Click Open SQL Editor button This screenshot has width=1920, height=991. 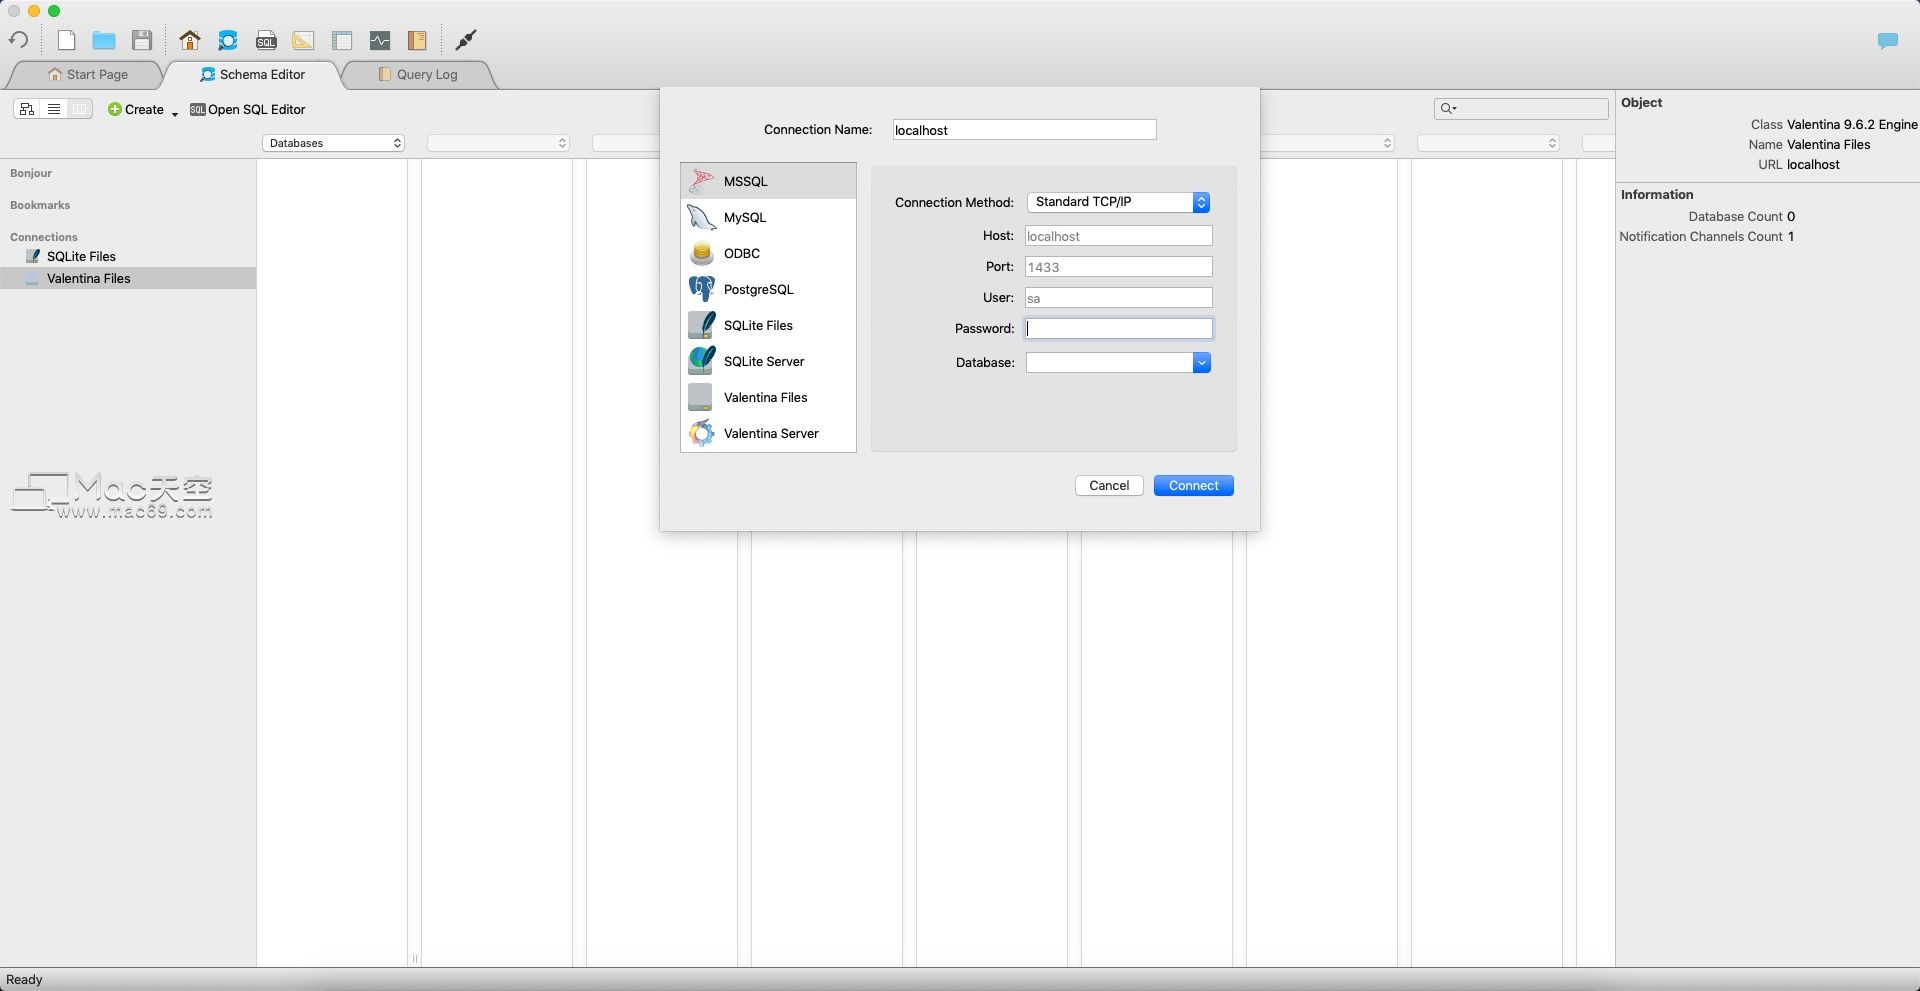click(x=247, y=109)
